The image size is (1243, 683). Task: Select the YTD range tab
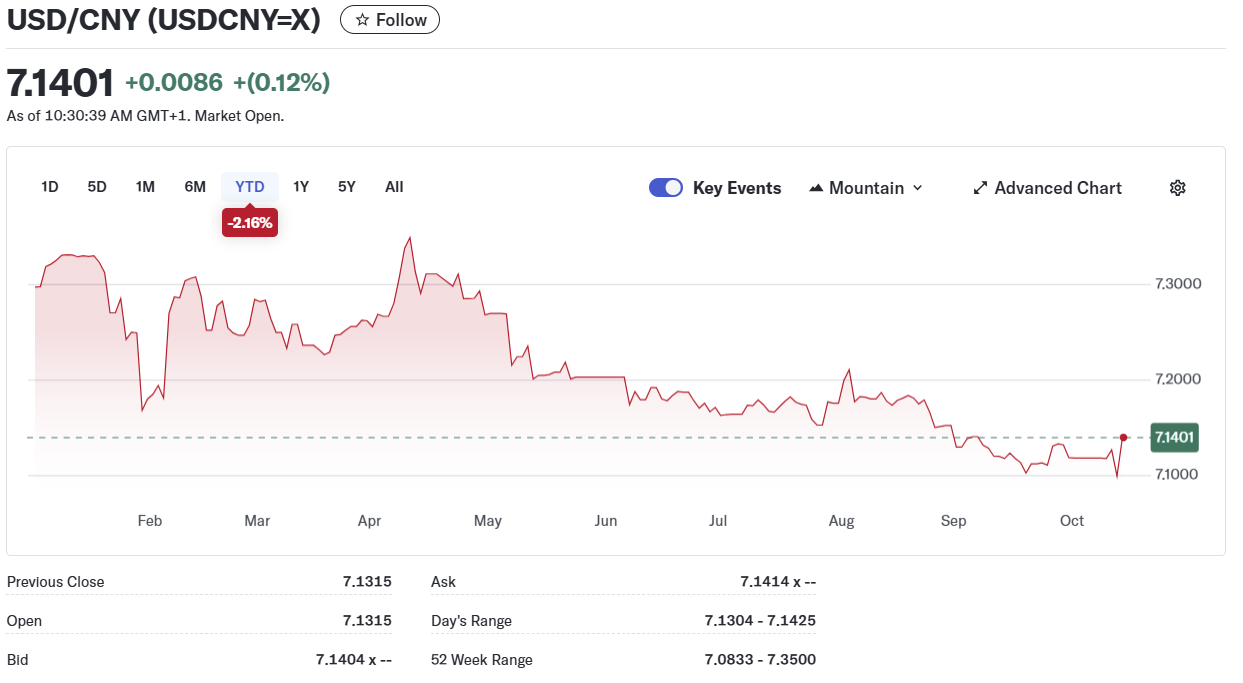click(x=250, y=187)
